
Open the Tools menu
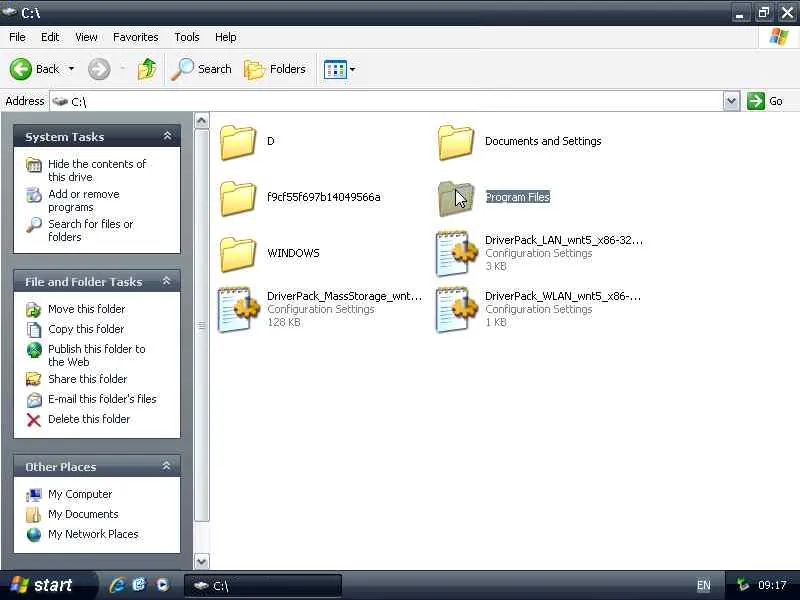coord(187,37)
